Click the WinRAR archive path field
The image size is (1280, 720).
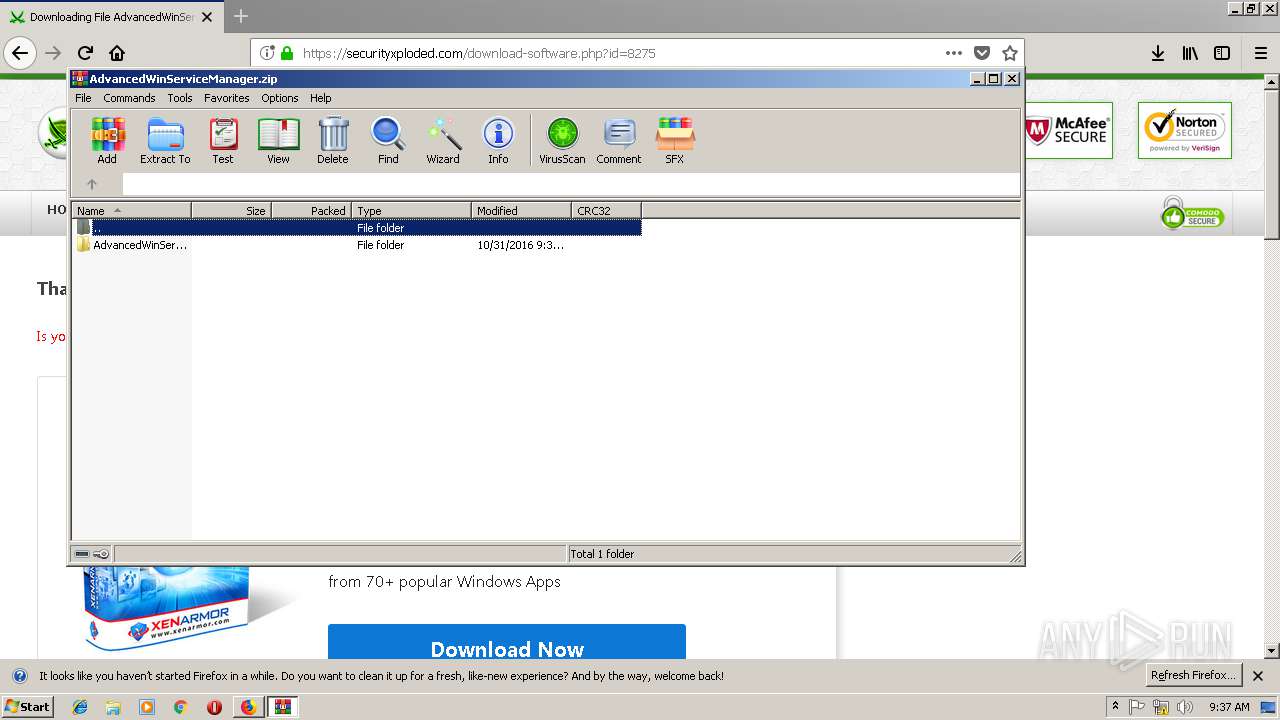(571, 184)
